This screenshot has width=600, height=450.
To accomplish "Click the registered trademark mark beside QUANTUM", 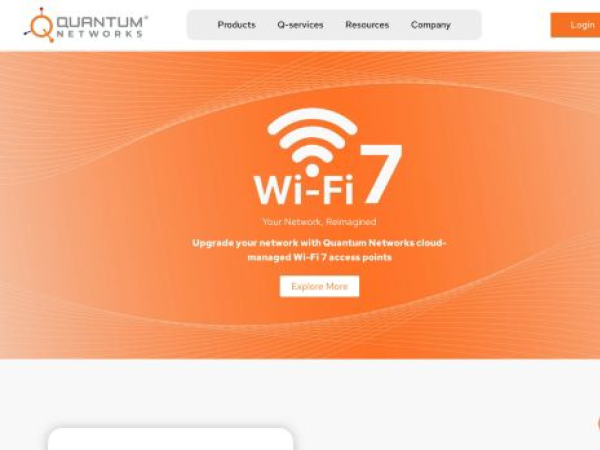I will pos(146,17).
